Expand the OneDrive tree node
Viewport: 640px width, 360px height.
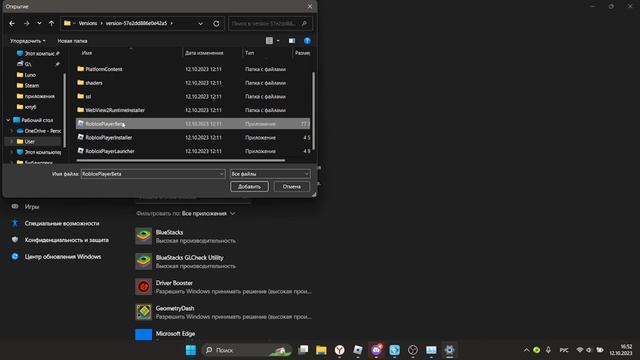pos(11,131)
